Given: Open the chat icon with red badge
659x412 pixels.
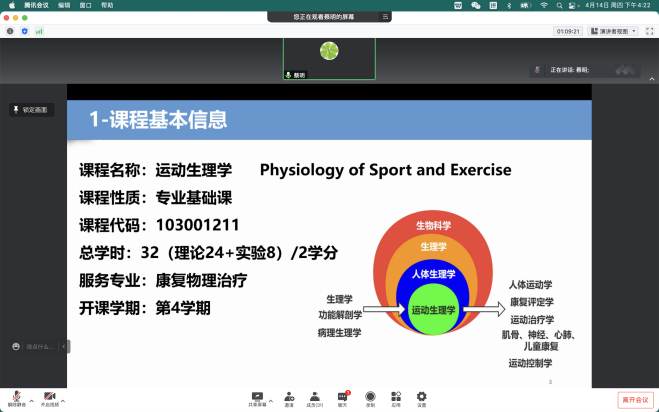Looking at the screenshot, I should coord(342,397).
